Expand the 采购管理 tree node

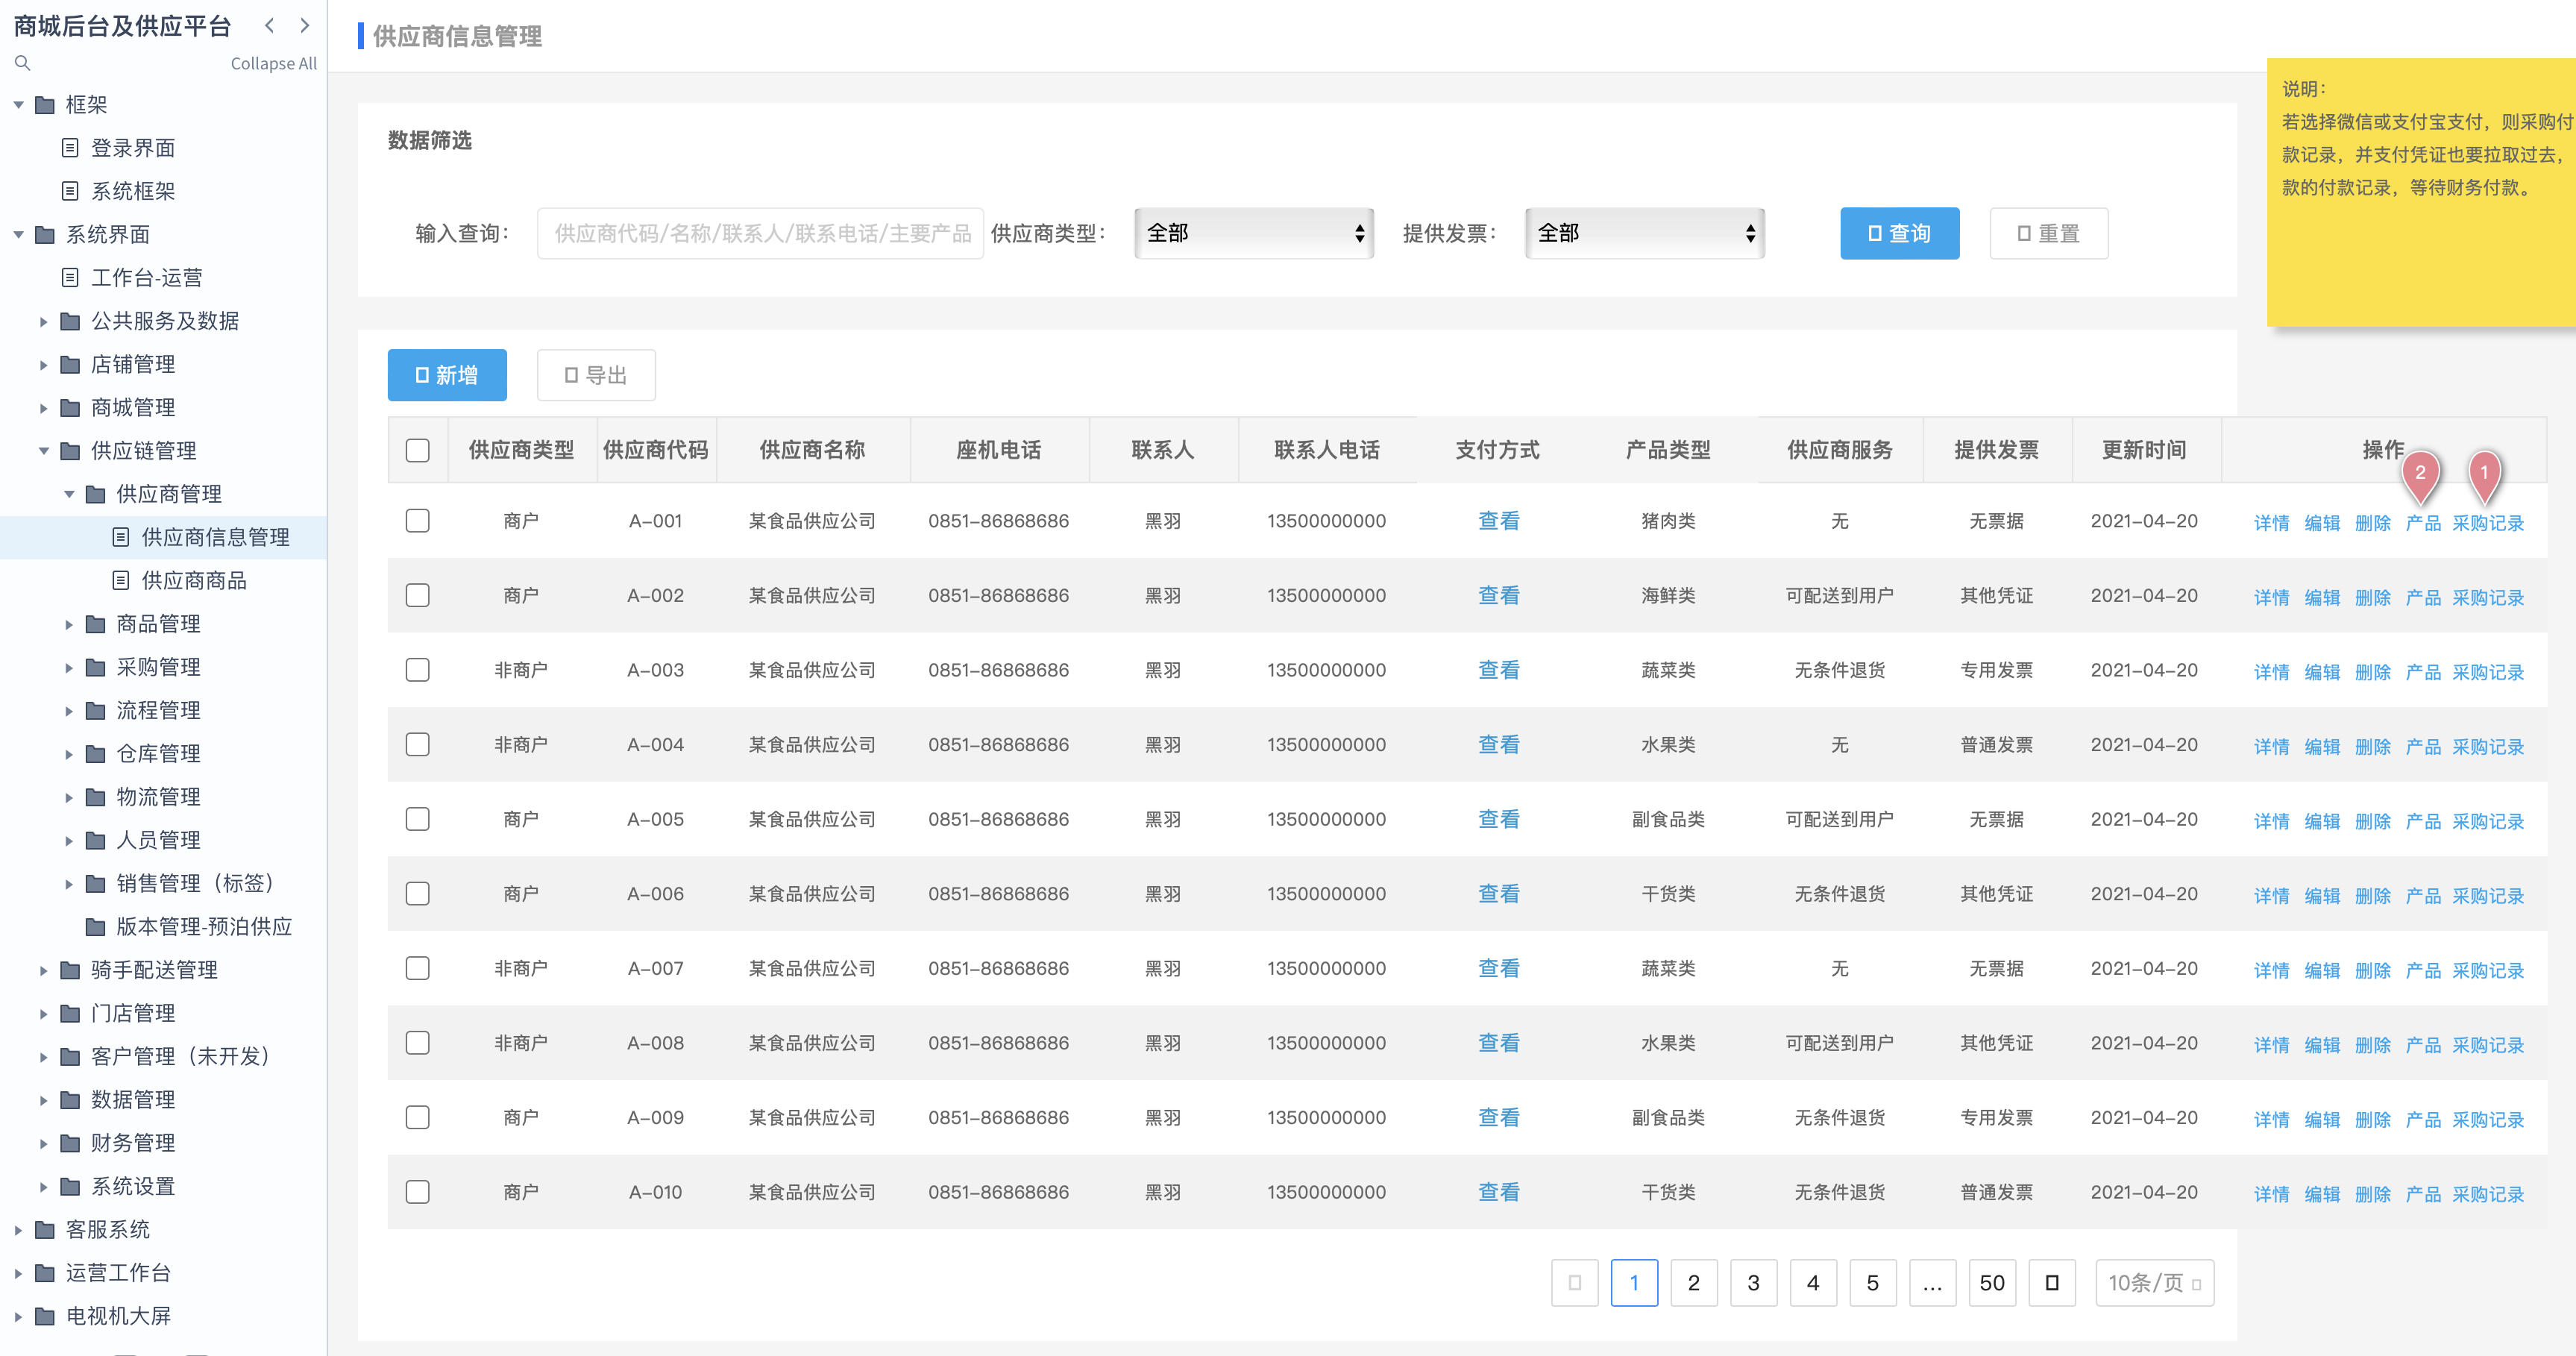click(69, 667)
